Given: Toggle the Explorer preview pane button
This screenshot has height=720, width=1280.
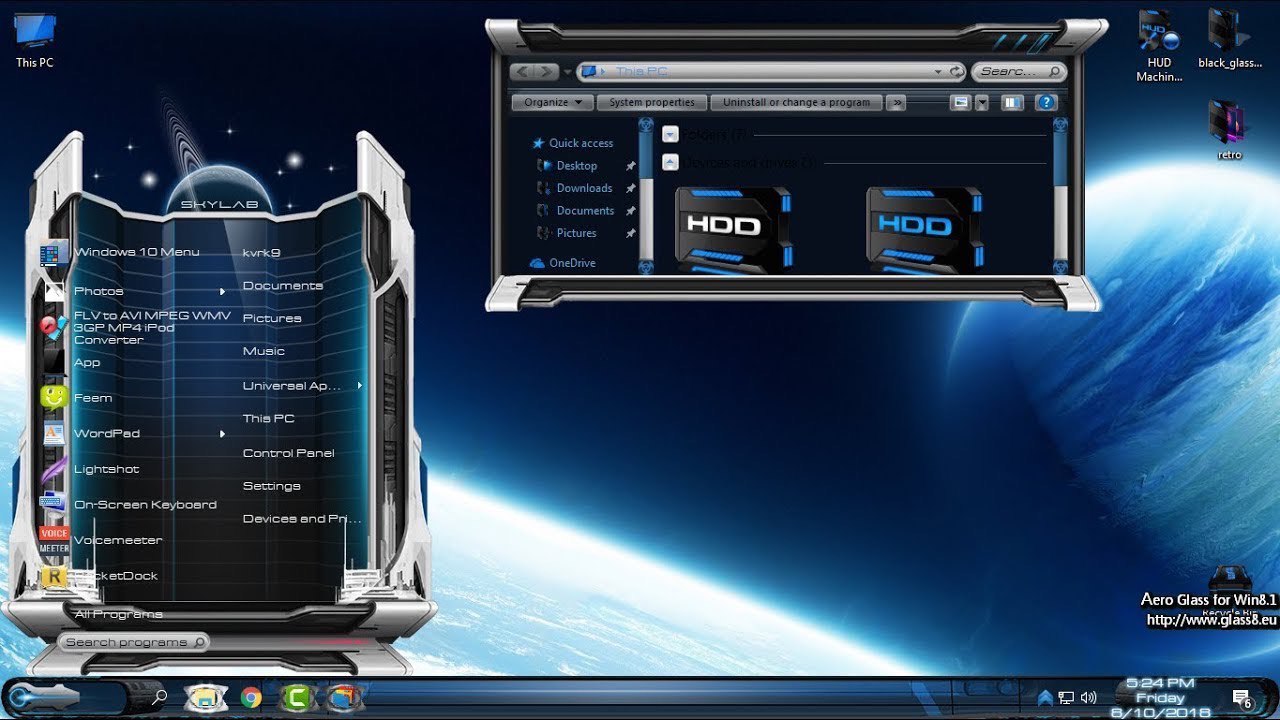Looking at the screenshot, I should tap(1012, 102).
